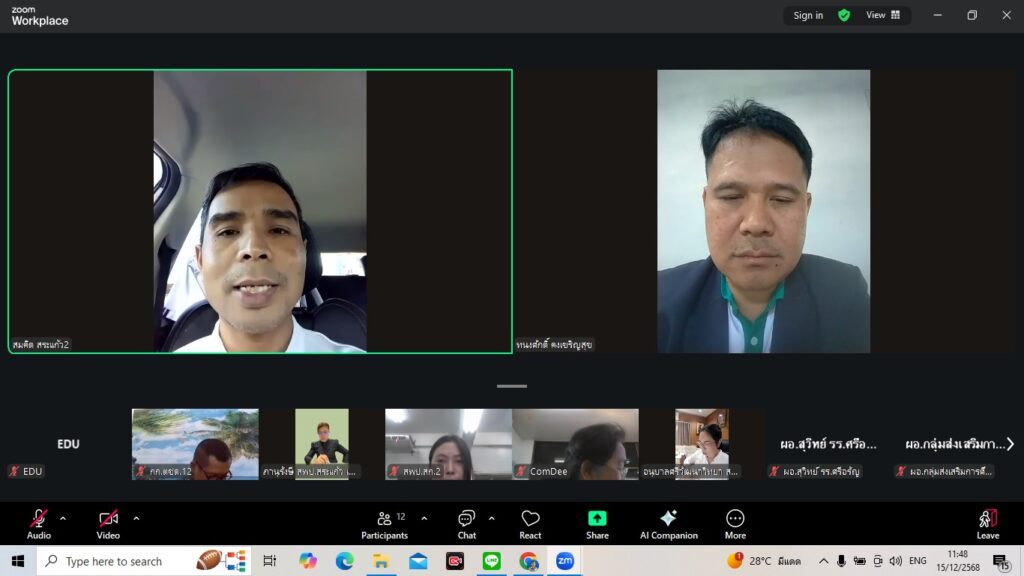Viewport: 1024px width, 576px height.
Task: Open video options arrow beside Video
Action: point(136,518)
